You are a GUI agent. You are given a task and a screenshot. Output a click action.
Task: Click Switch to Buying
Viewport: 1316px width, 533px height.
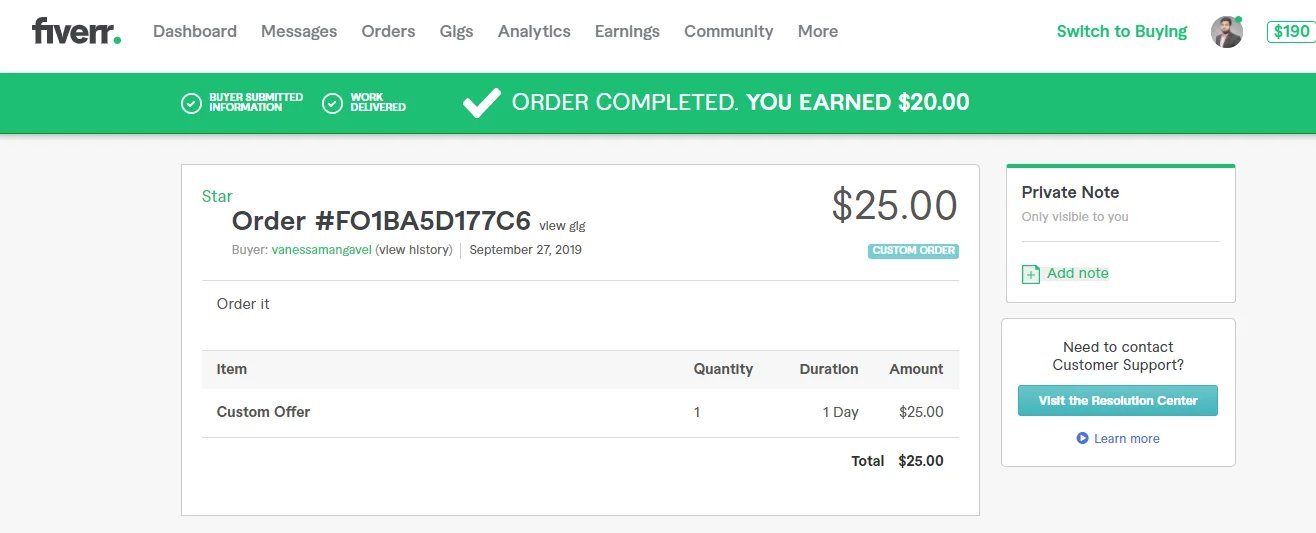coord(1121,31)
